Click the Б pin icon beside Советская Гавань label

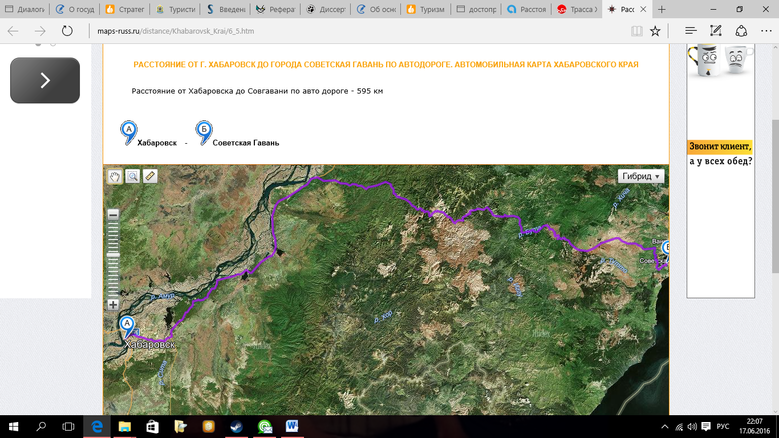204,133
